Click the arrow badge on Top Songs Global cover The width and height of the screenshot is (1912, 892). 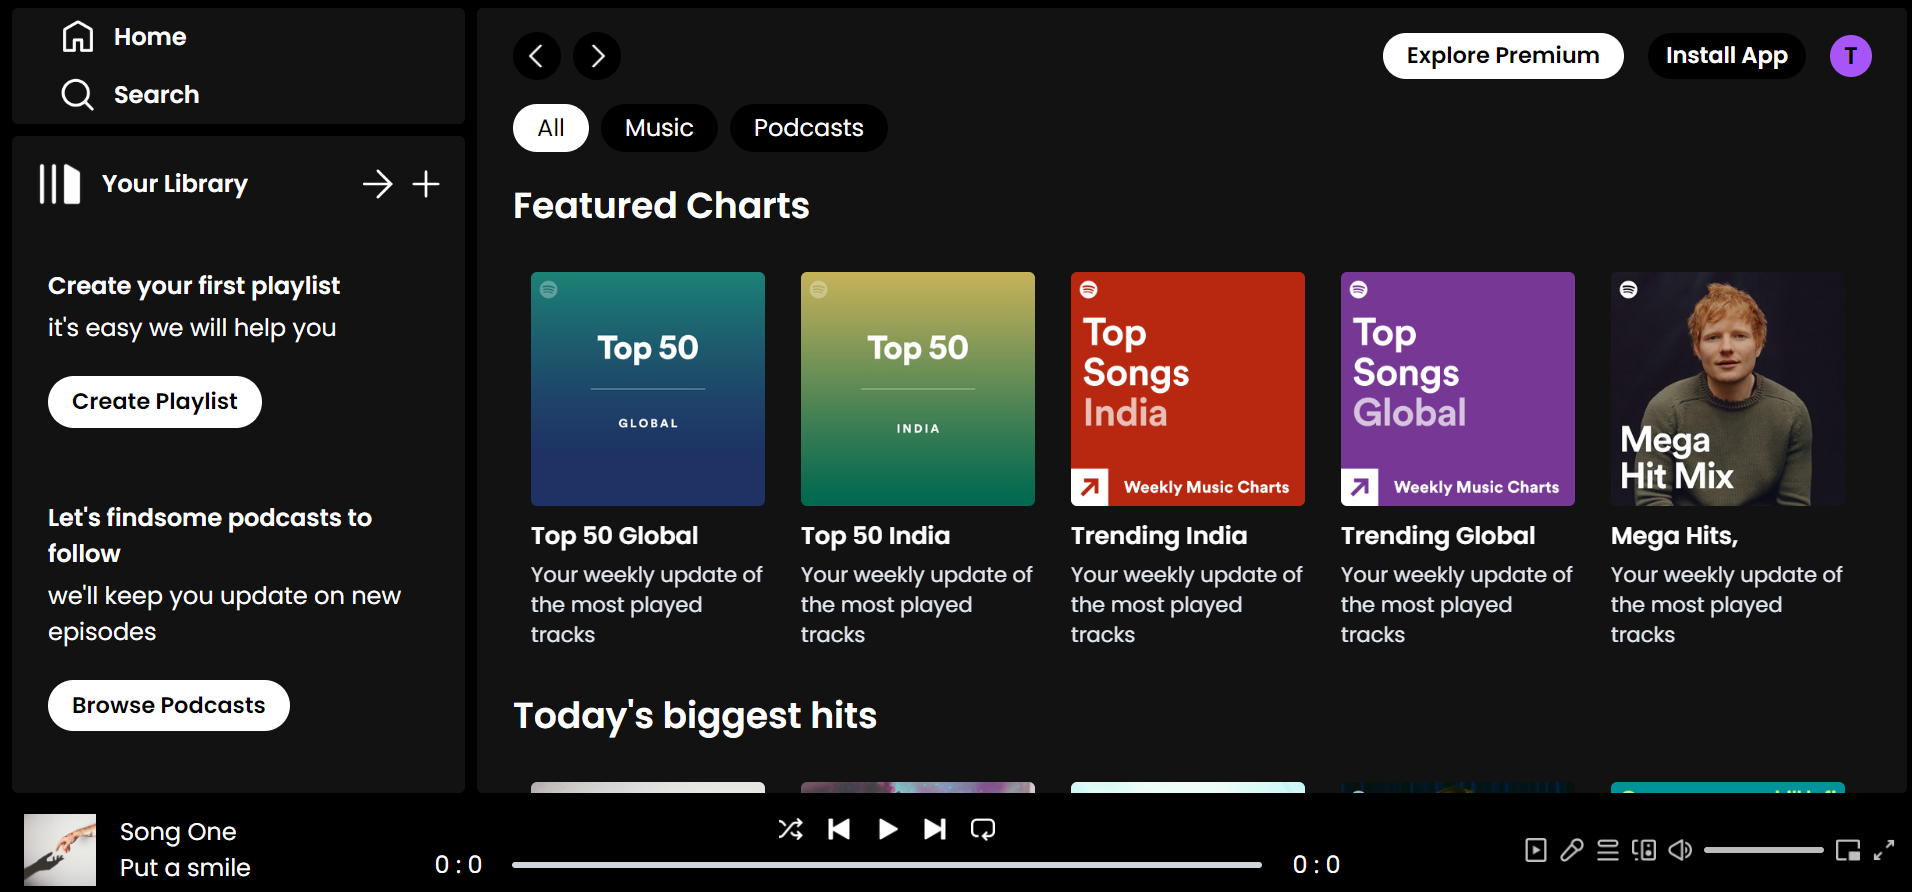pos(1360,487)
